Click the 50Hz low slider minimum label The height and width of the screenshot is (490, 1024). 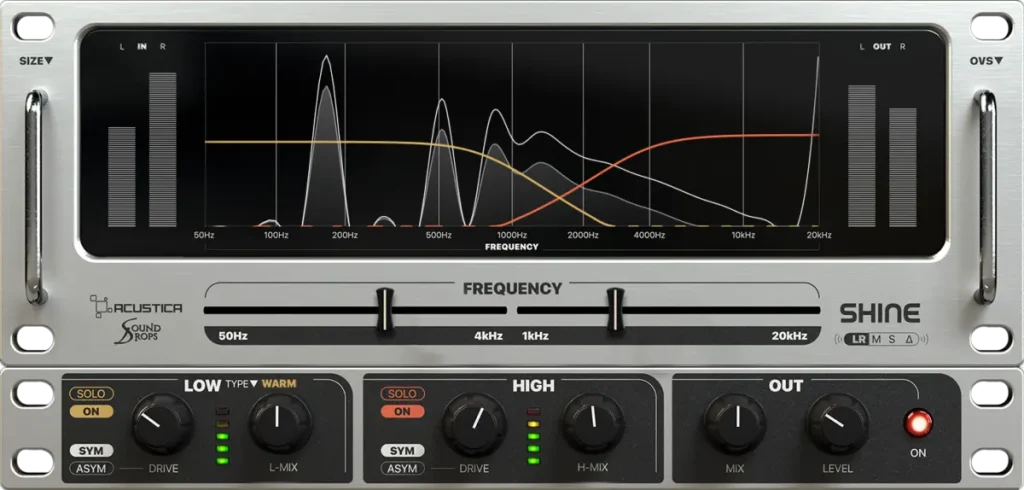click(233, 336)
